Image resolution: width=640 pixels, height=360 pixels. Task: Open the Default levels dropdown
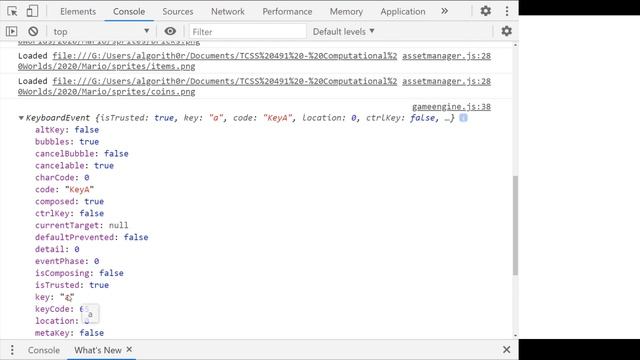(344, 31)
